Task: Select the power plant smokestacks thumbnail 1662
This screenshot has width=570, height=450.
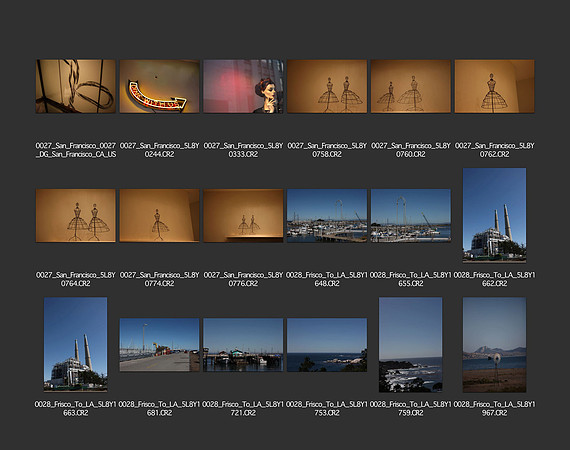Action: tap(494, 215)
